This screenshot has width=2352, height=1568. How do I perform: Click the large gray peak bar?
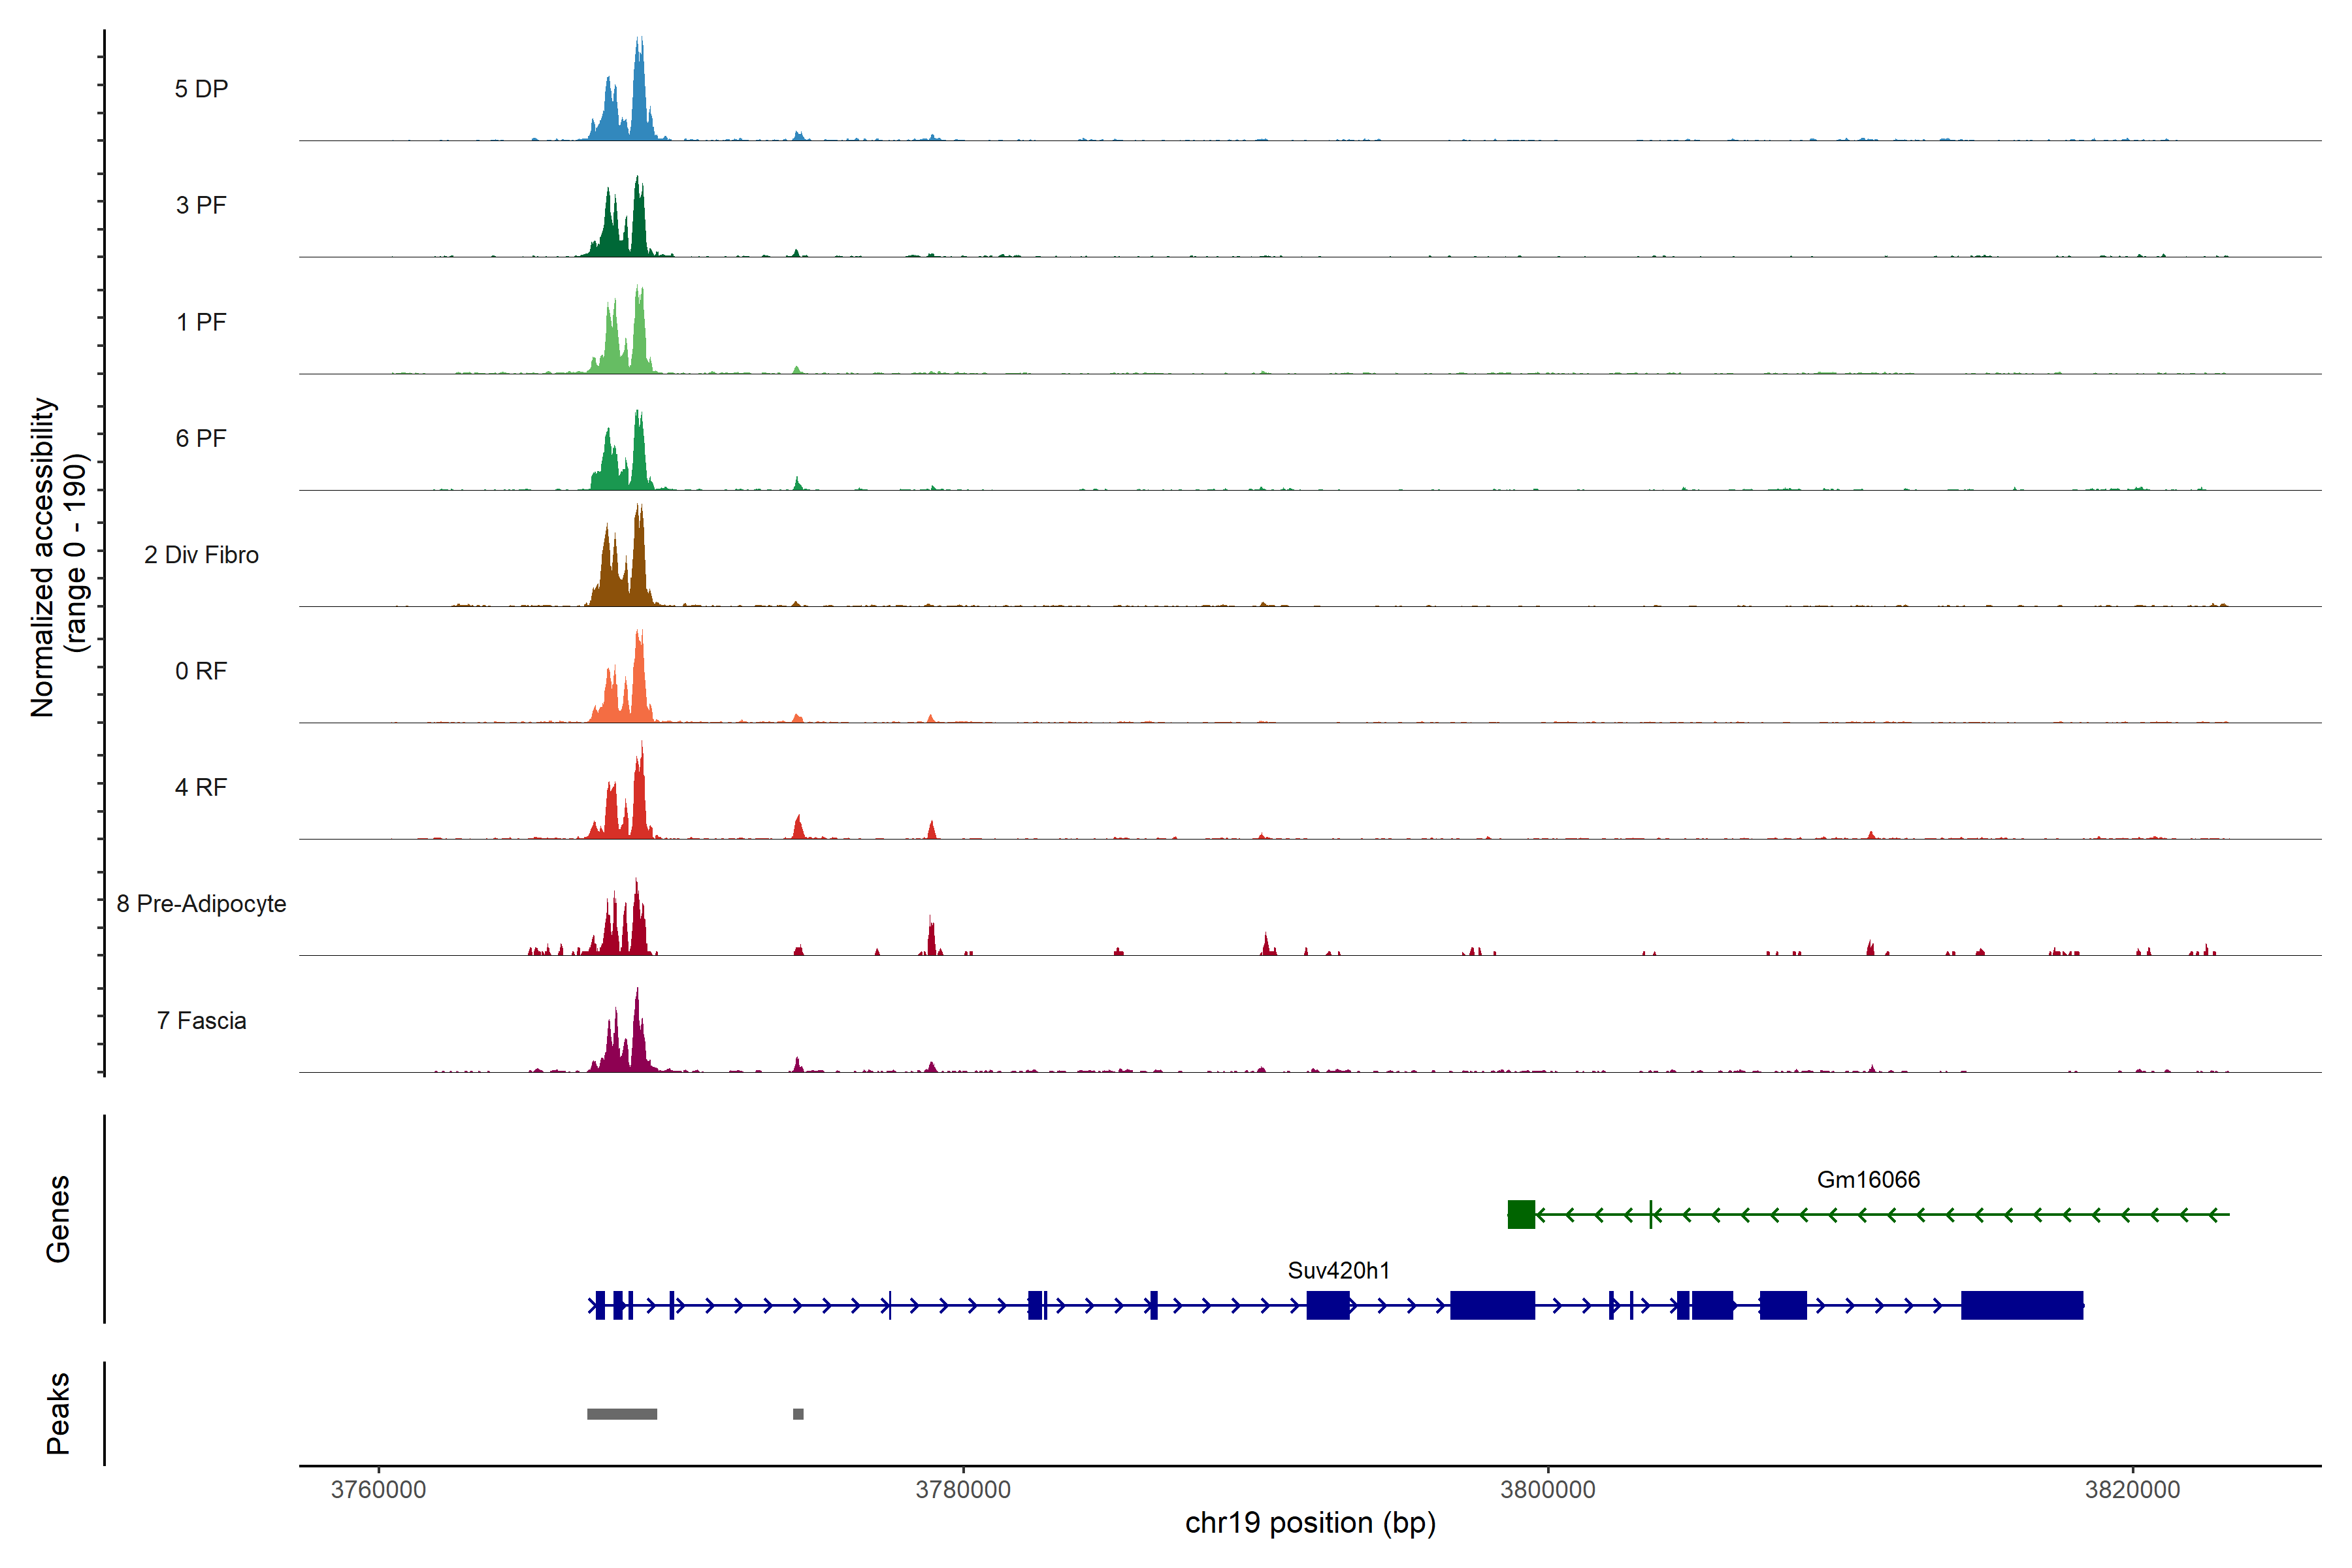pyautogui.click(x=622, y=1413)
